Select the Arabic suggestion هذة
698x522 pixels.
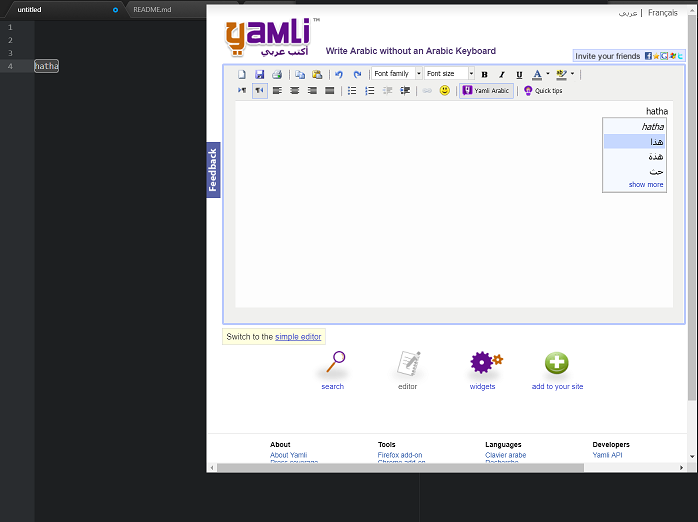(634, 156)
